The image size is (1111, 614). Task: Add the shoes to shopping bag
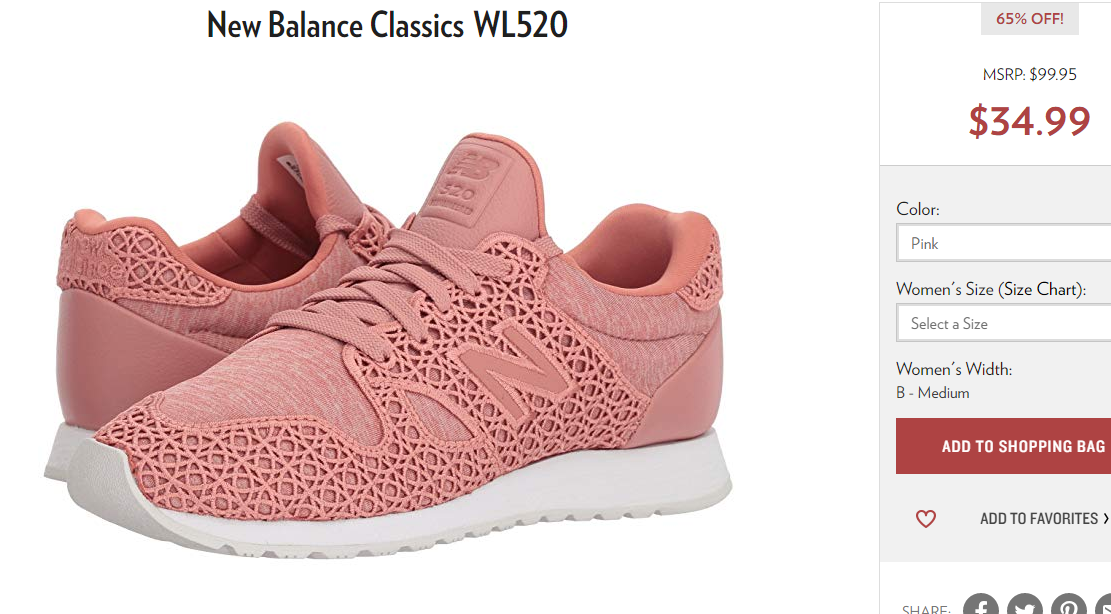pos(1003,446)
